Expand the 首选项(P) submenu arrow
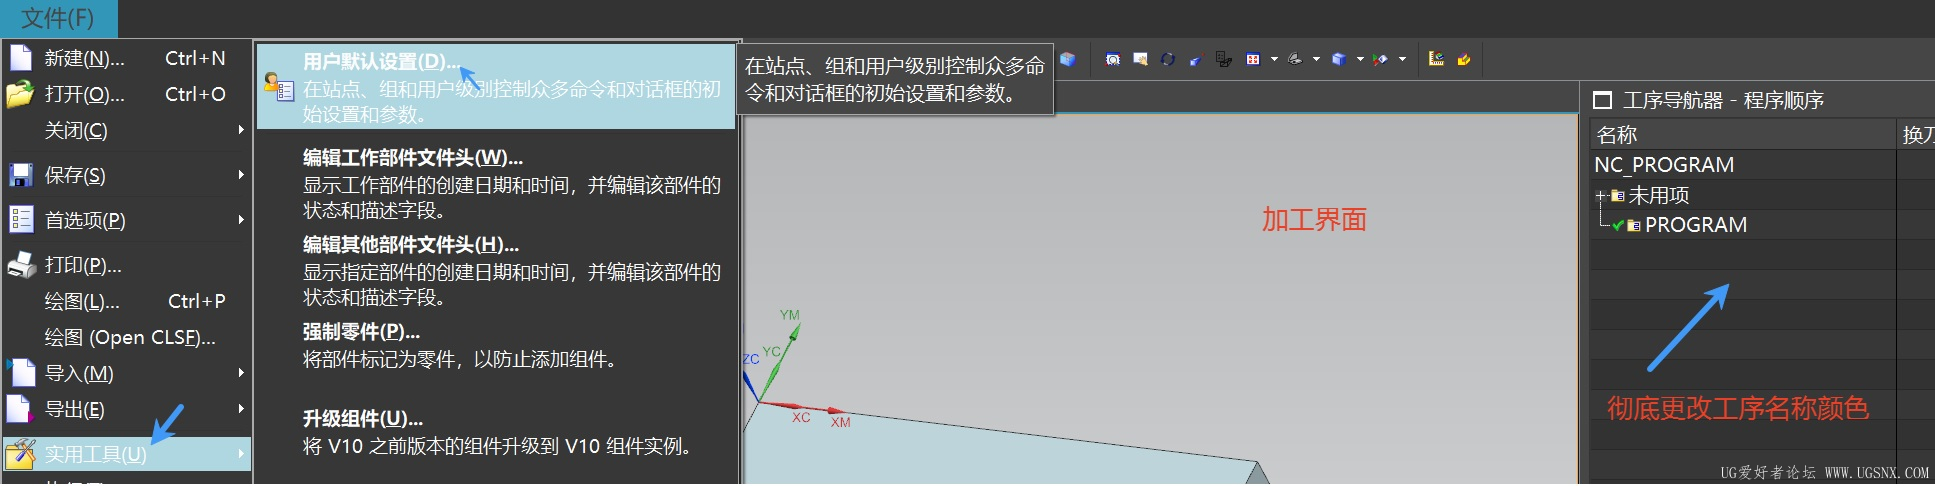The image size is (1935, 486). pyautogui.click(x=241, y=219)
